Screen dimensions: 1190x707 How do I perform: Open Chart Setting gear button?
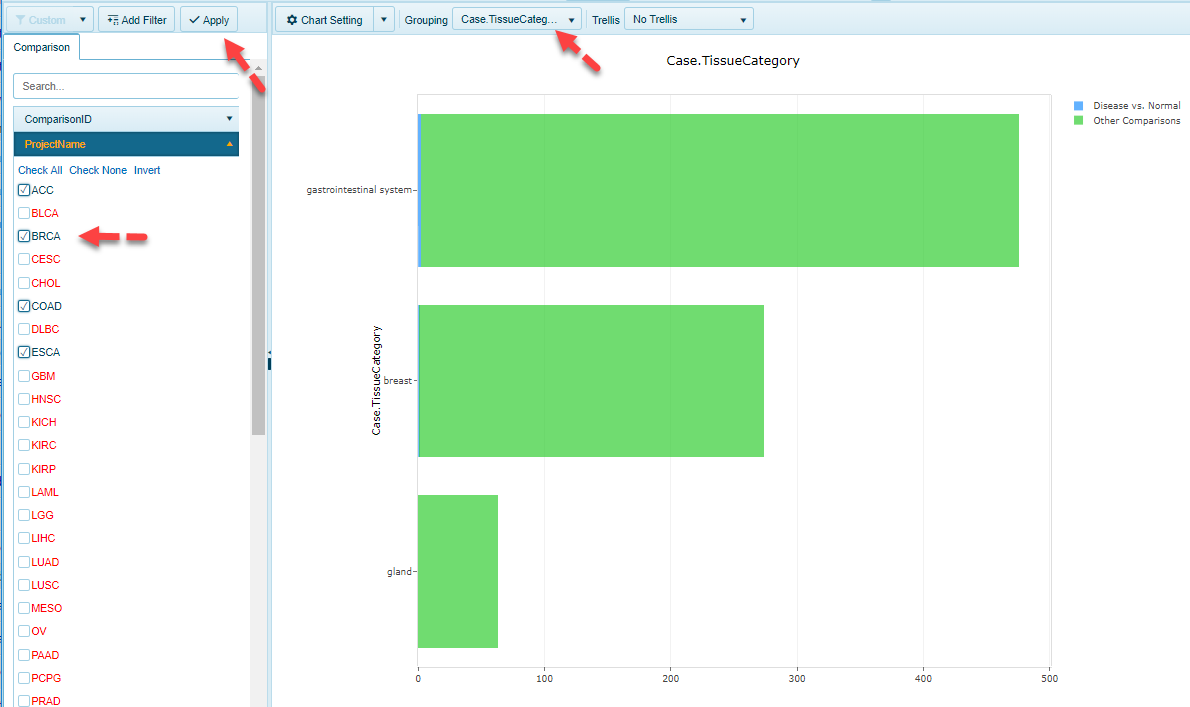[324, 20]
